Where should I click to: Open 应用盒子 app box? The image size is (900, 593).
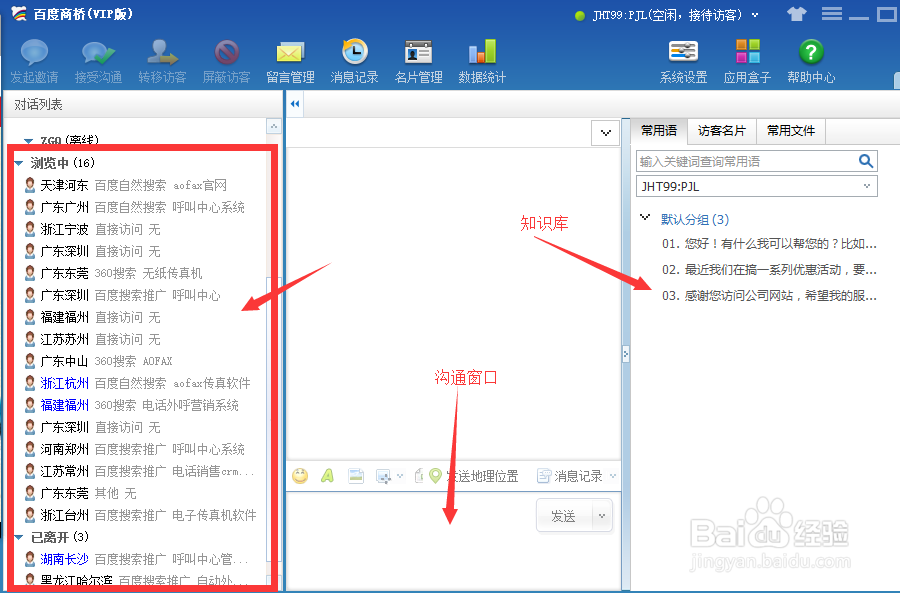[x=747, y=61]
